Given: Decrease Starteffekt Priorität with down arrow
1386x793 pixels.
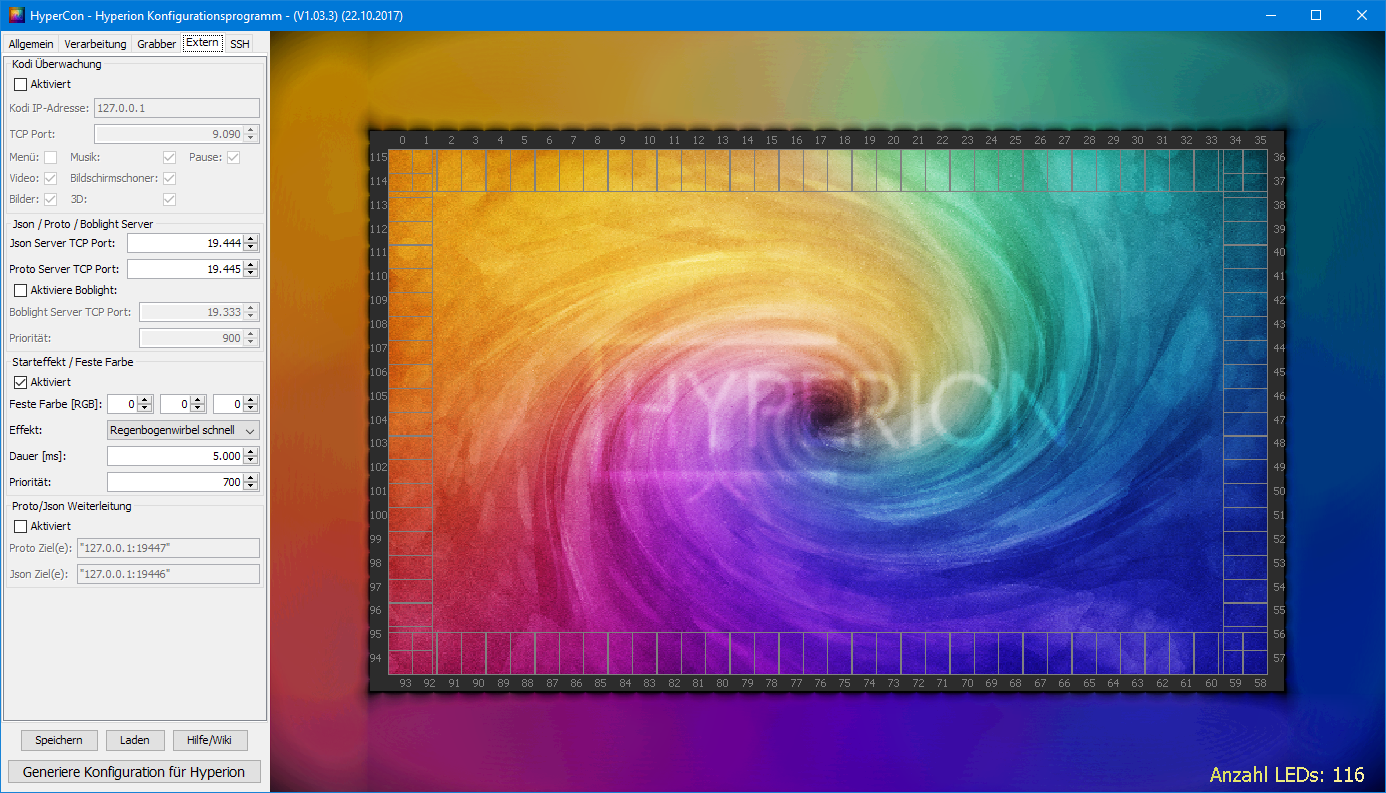Looking at the screenshot, I should (251, 487).
